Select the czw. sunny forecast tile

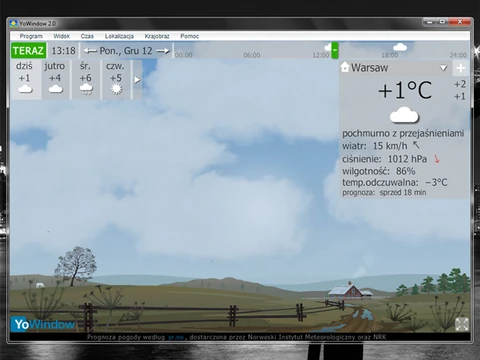[x=116, y=80]
